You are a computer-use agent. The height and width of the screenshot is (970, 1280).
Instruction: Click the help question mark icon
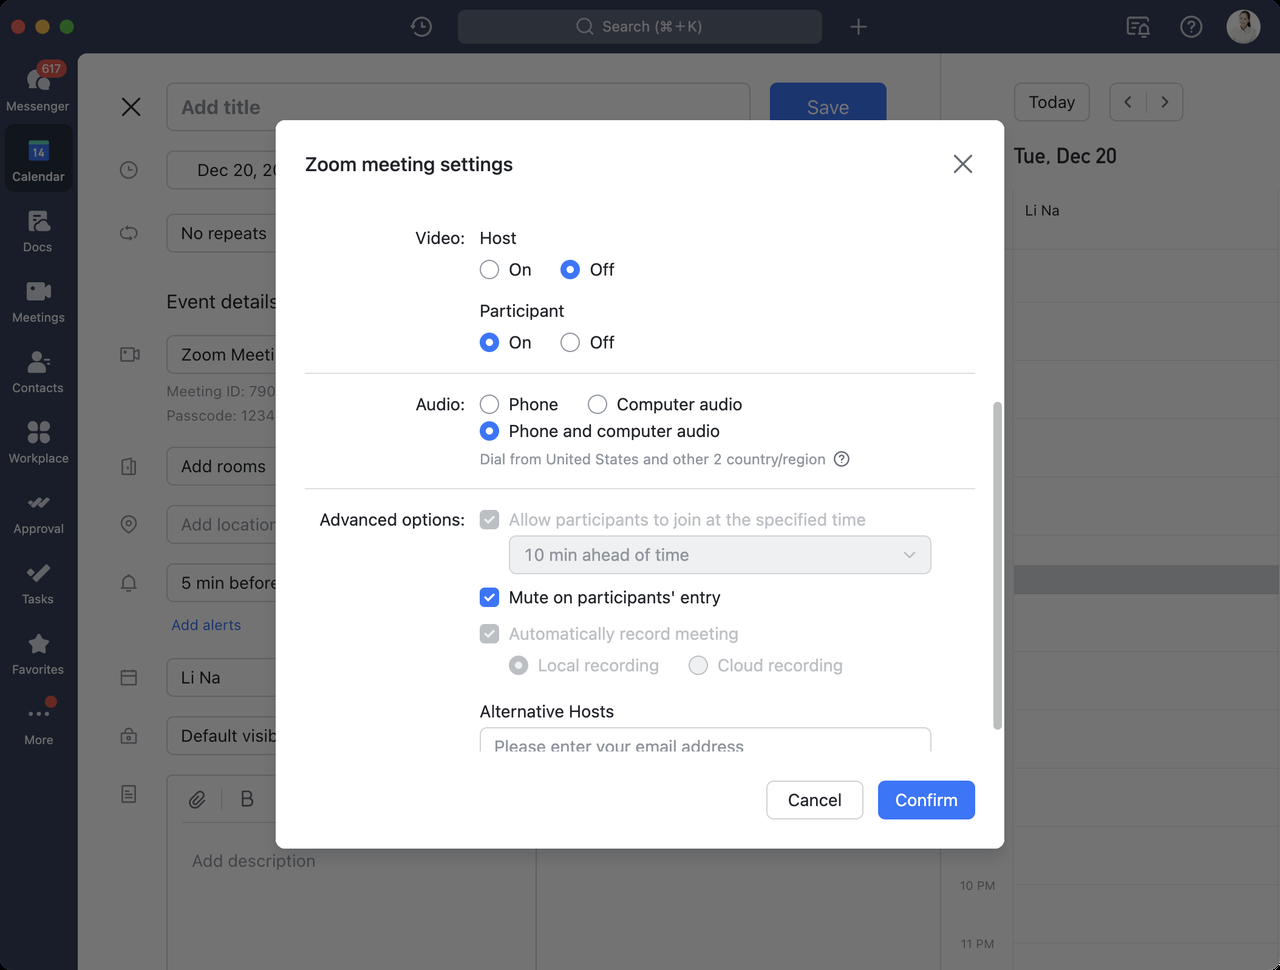coord(1190,27)
